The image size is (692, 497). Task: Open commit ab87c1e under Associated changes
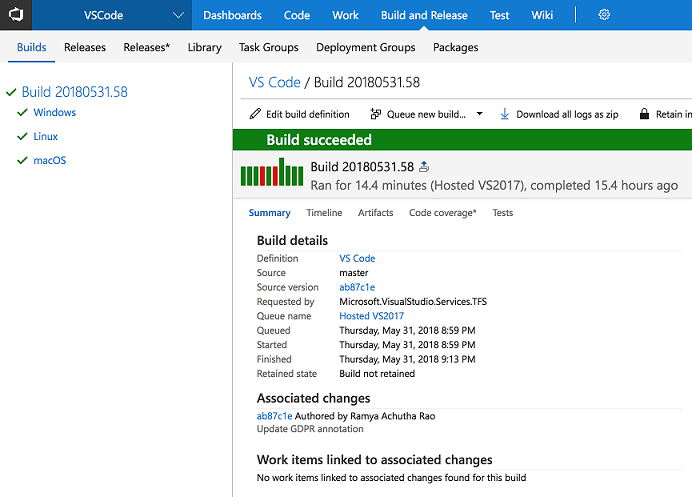click(274, 416)
